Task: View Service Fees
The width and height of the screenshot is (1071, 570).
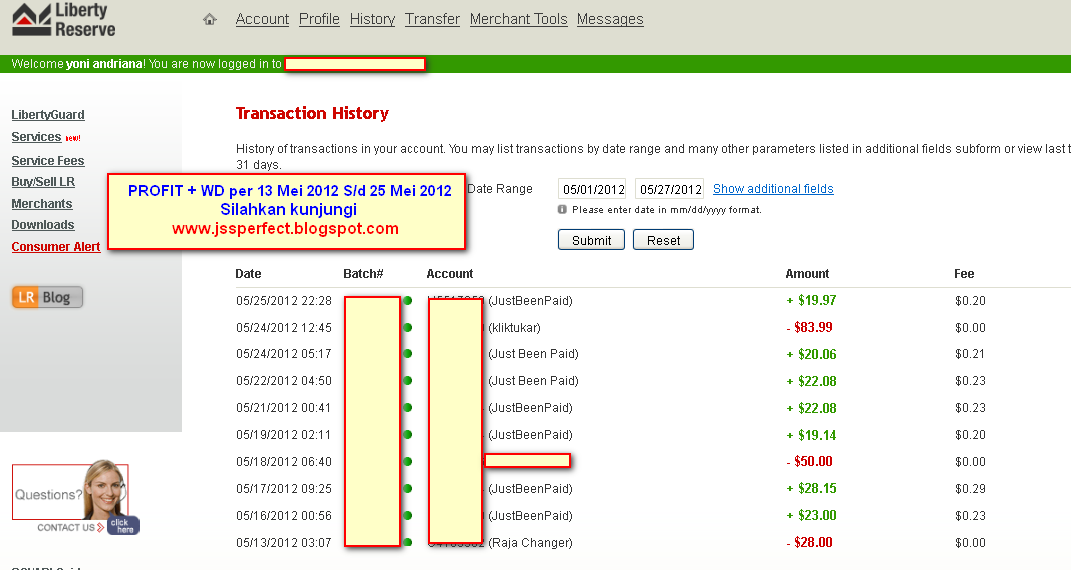Action: coord(48,161)
